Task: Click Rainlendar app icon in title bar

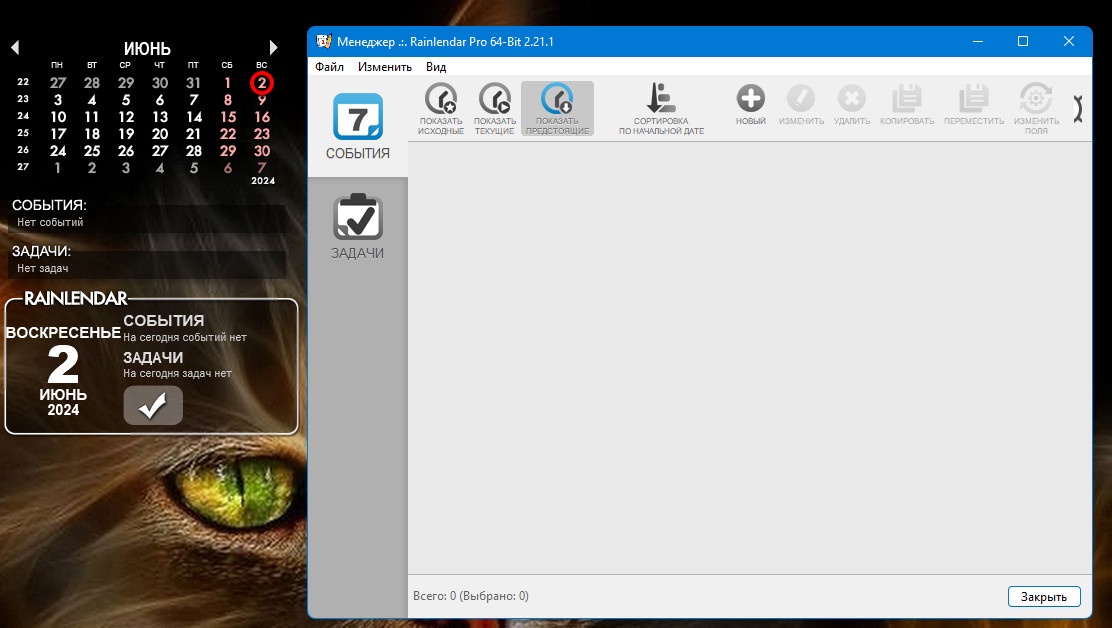Action: pos(323,41)
